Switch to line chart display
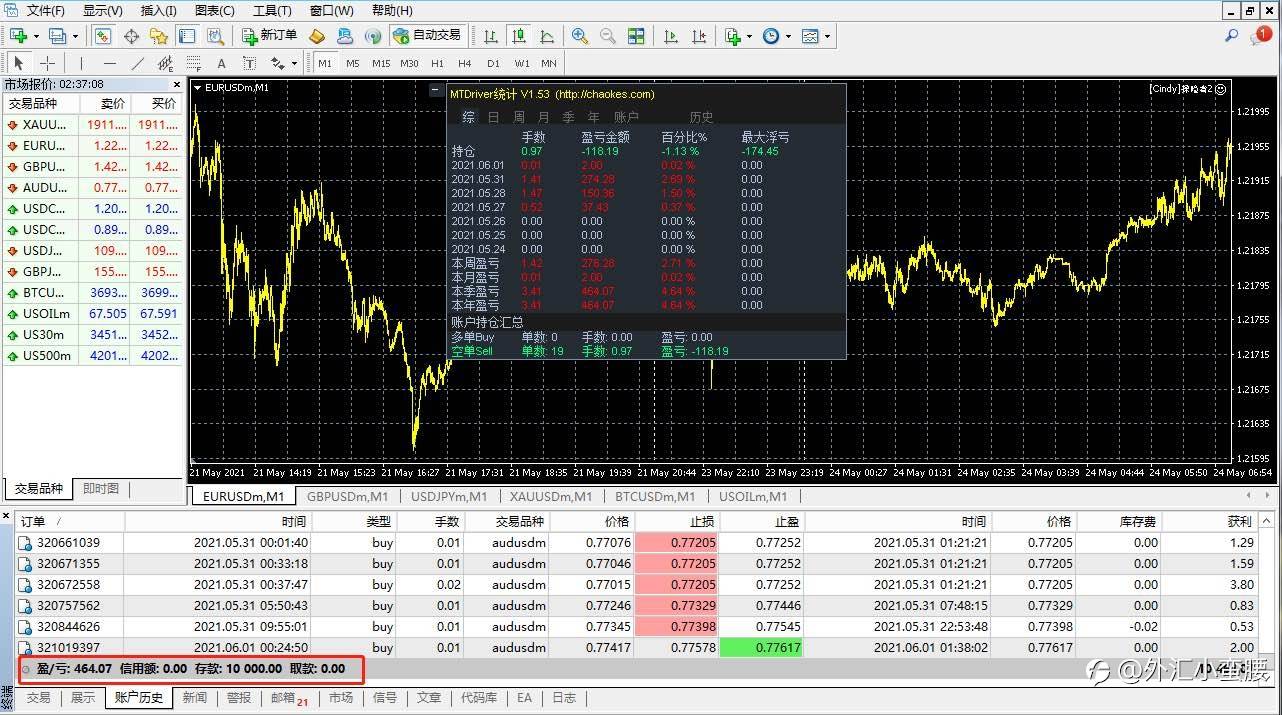The height and width of the screenshot is (715, 1282). 547,36
